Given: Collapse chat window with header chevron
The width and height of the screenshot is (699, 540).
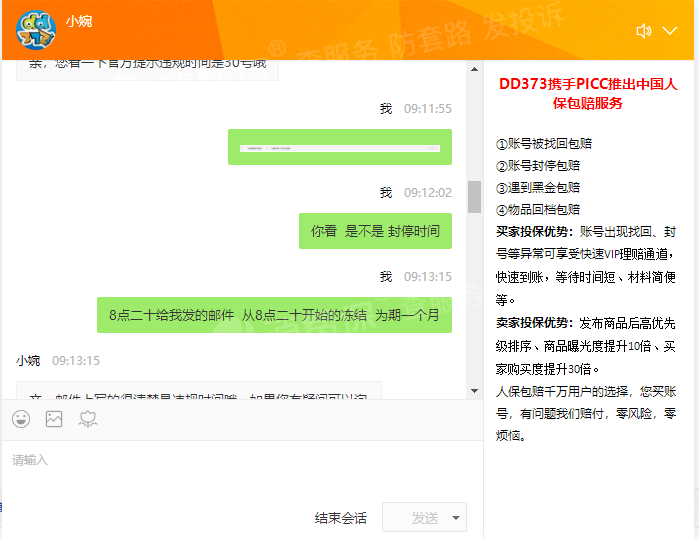Looking at the screenshot, I should (x=670, y=30).
